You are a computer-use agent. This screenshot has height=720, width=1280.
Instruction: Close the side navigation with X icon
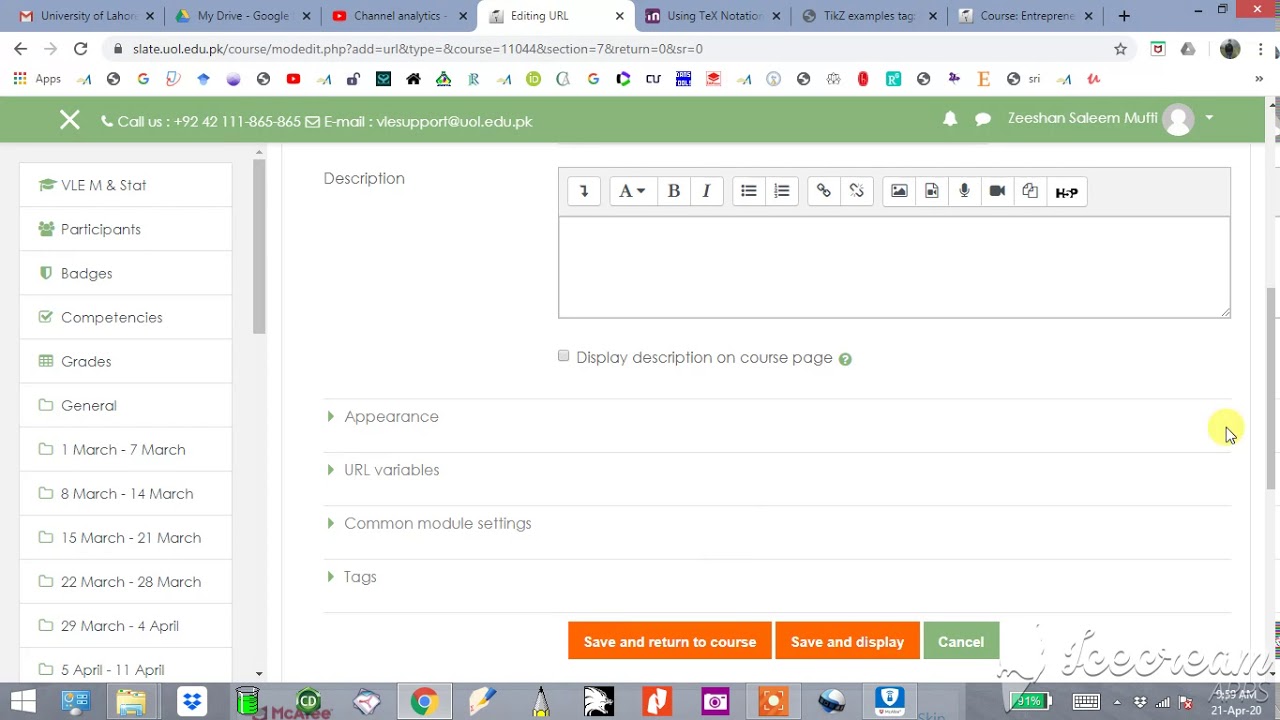70,121
